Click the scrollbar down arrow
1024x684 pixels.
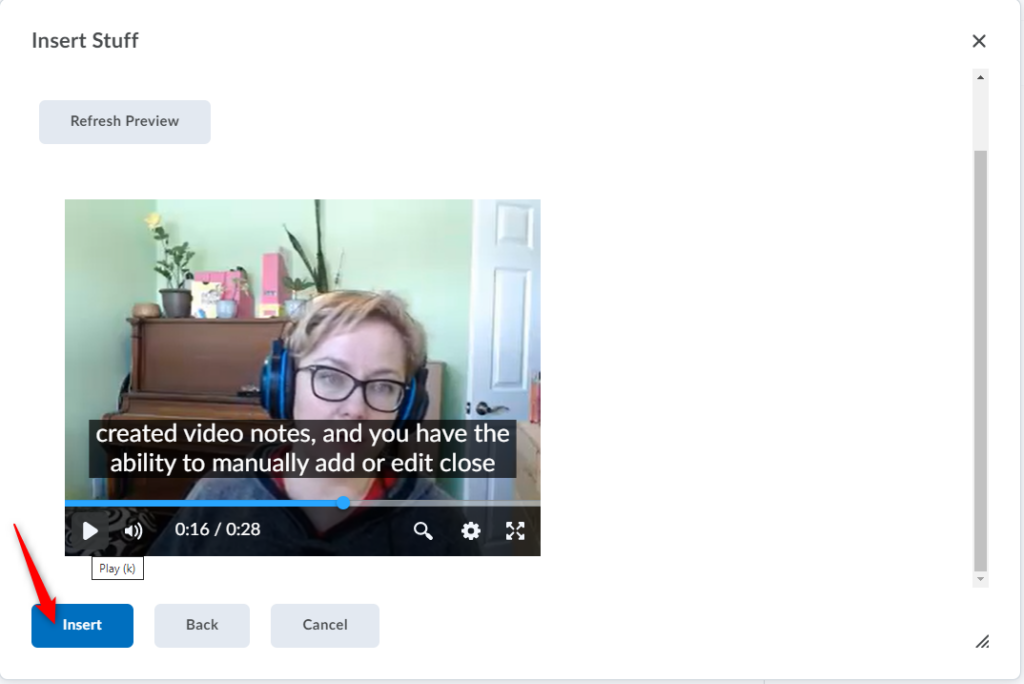[980, 579]
